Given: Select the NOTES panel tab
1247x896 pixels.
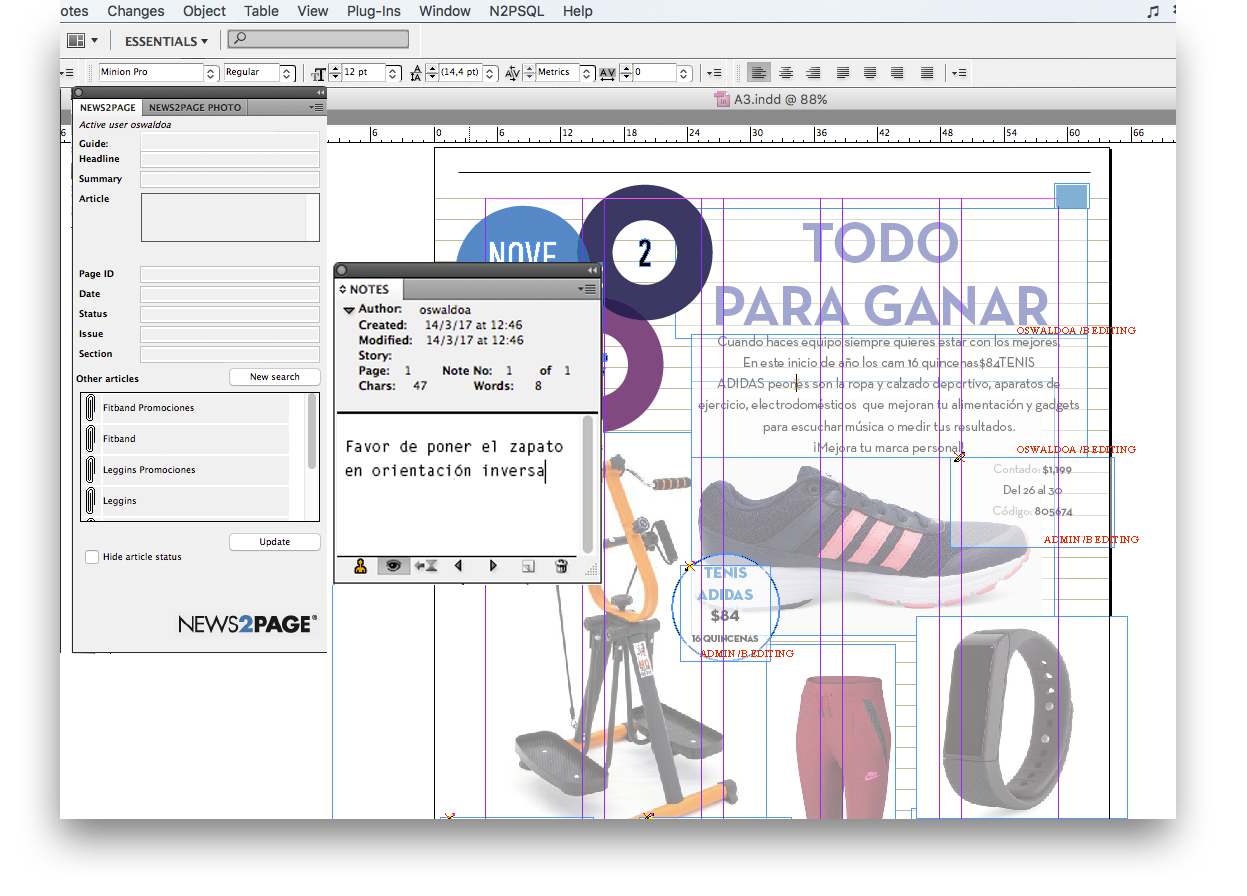Looking at the screenshot, I should [369, 289].
